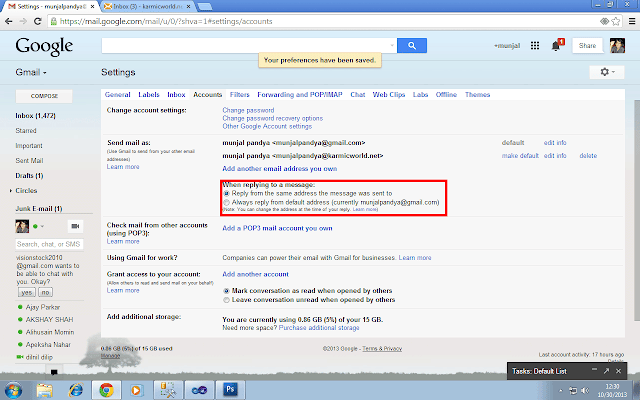Delete the karmicworld.net send-as address
This screenshot has height=400, width=640.
588,156
